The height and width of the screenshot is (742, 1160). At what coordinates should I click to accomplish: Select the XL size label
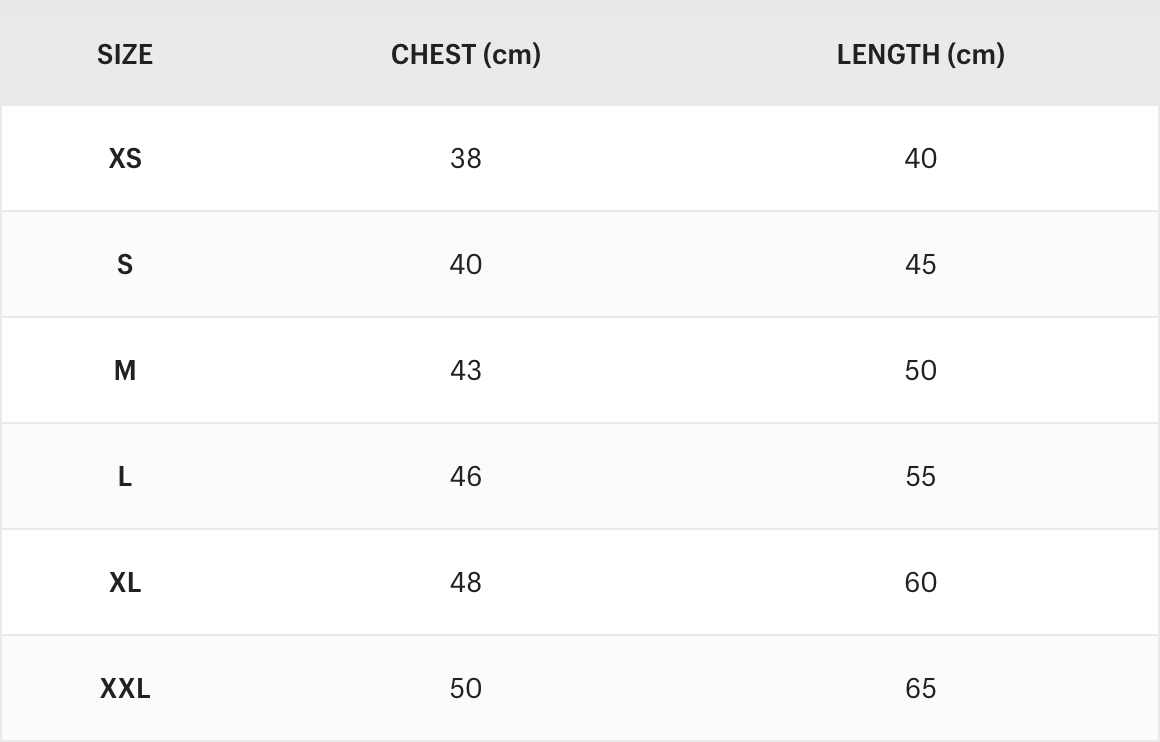(x=125, y=583)
